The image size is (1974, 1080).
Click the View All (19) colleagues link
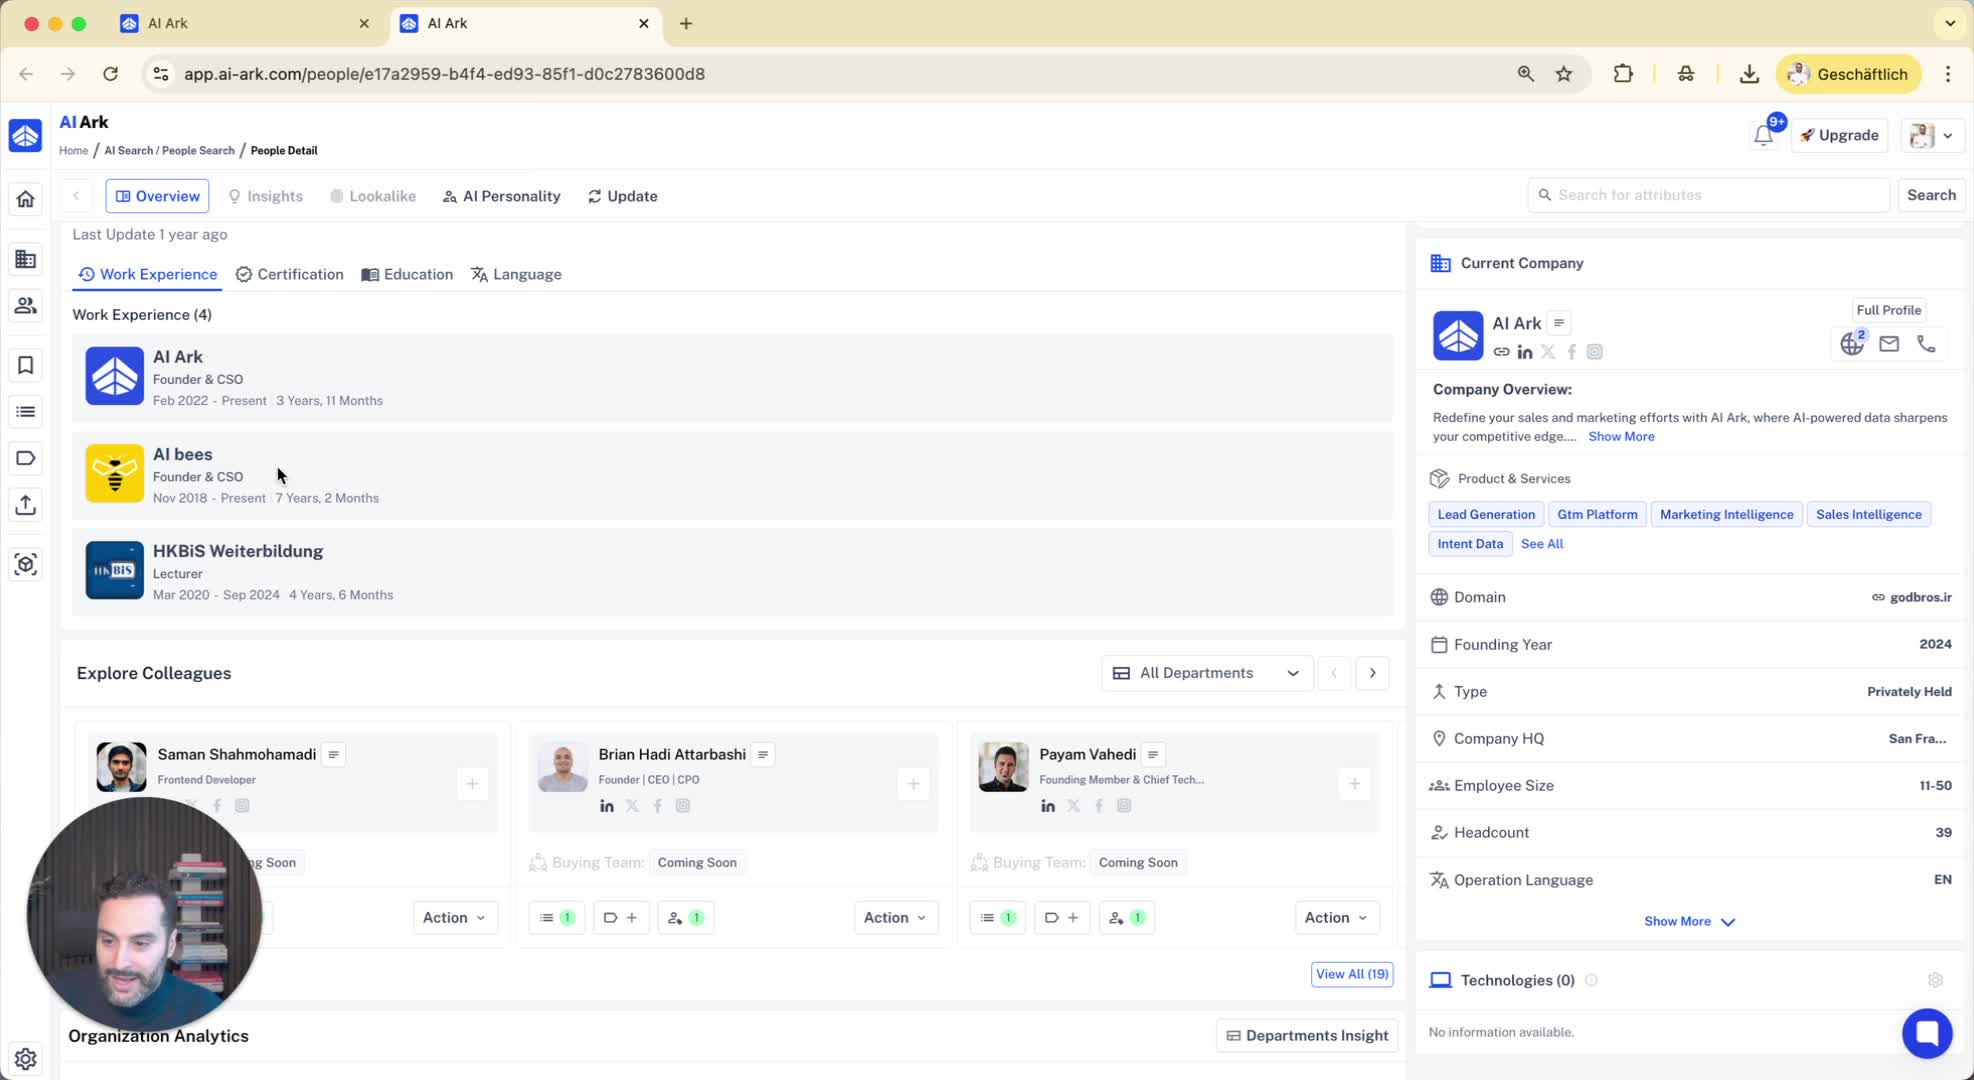coord(1351,974)
